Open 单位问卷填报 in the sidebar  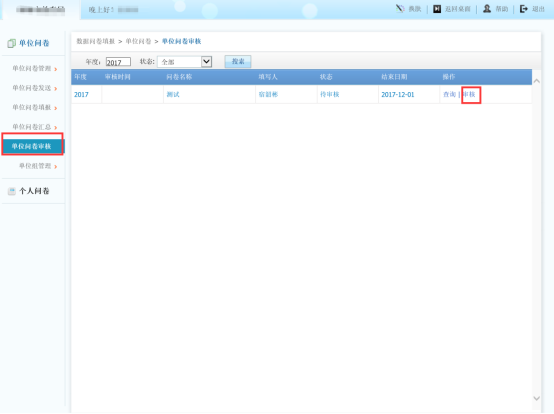pyautogui.click(x=32, y=107)
